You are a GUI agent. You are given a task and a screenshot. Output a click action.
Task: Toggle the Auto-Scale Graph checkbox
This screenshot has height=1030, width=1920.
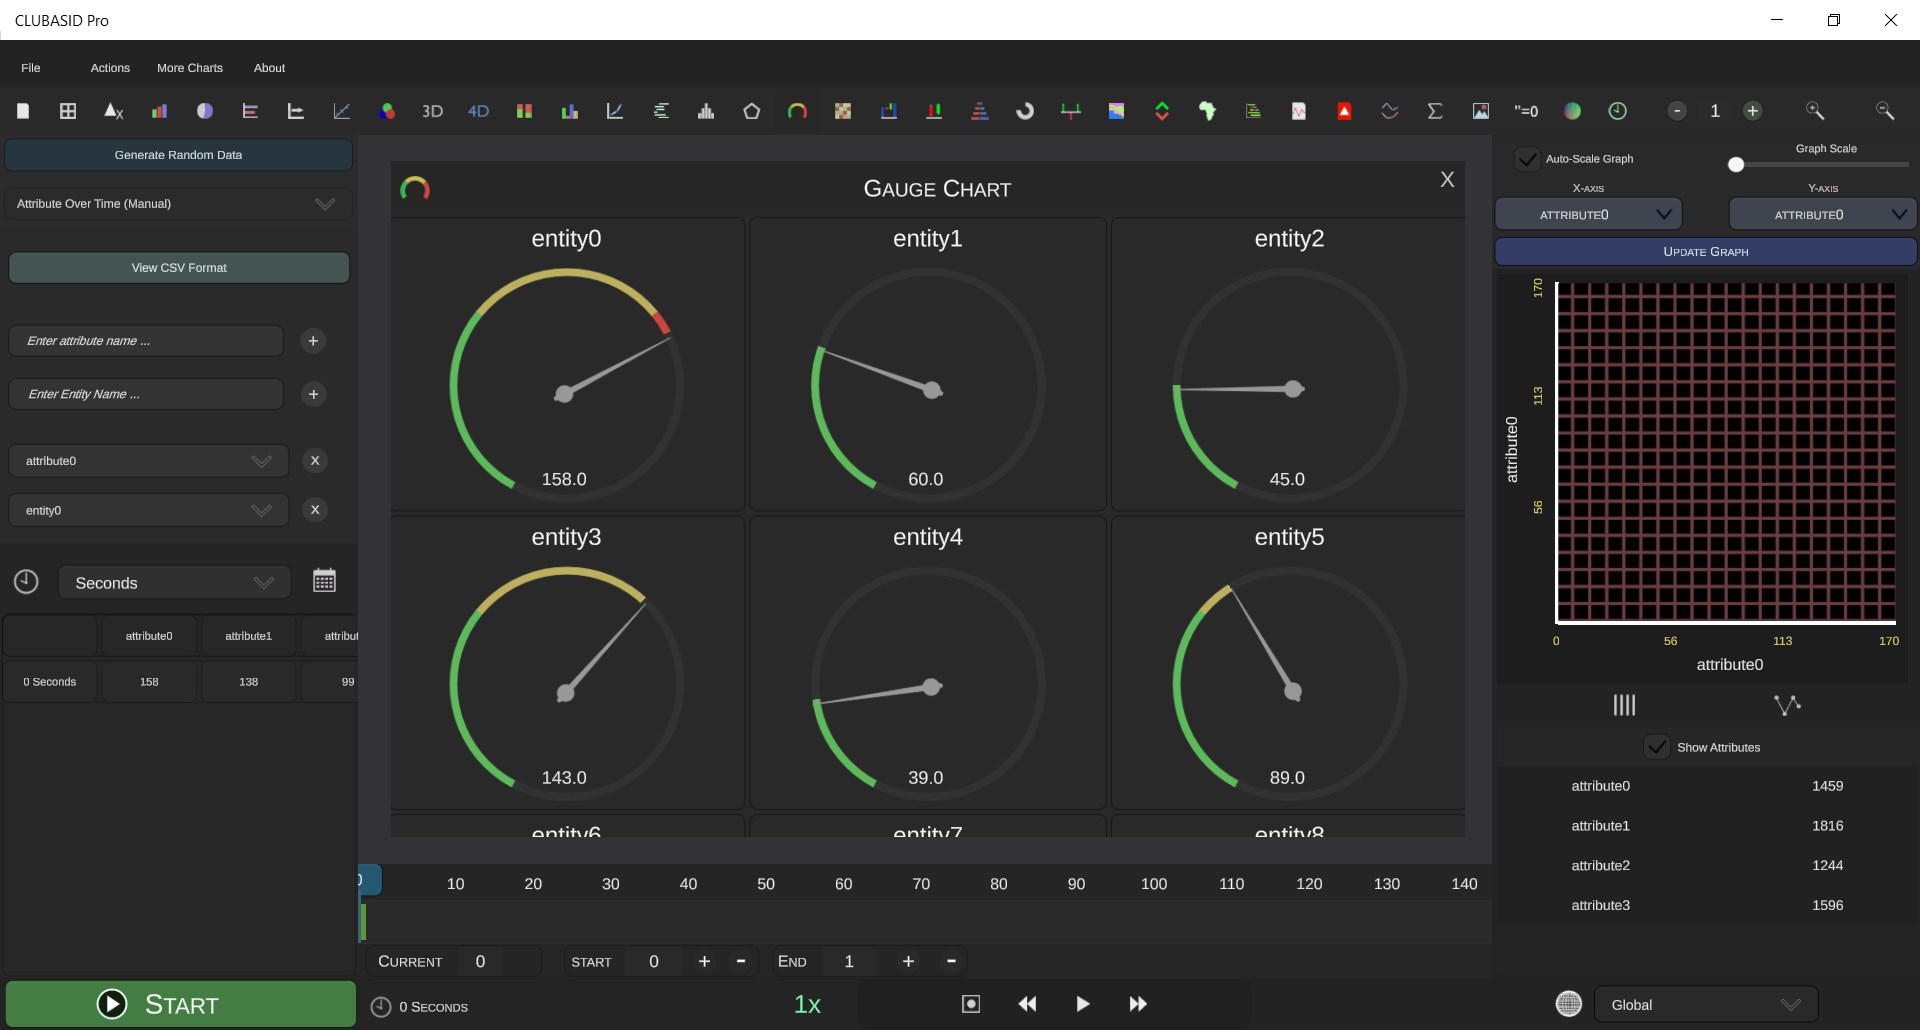(x=1527, y=159)
